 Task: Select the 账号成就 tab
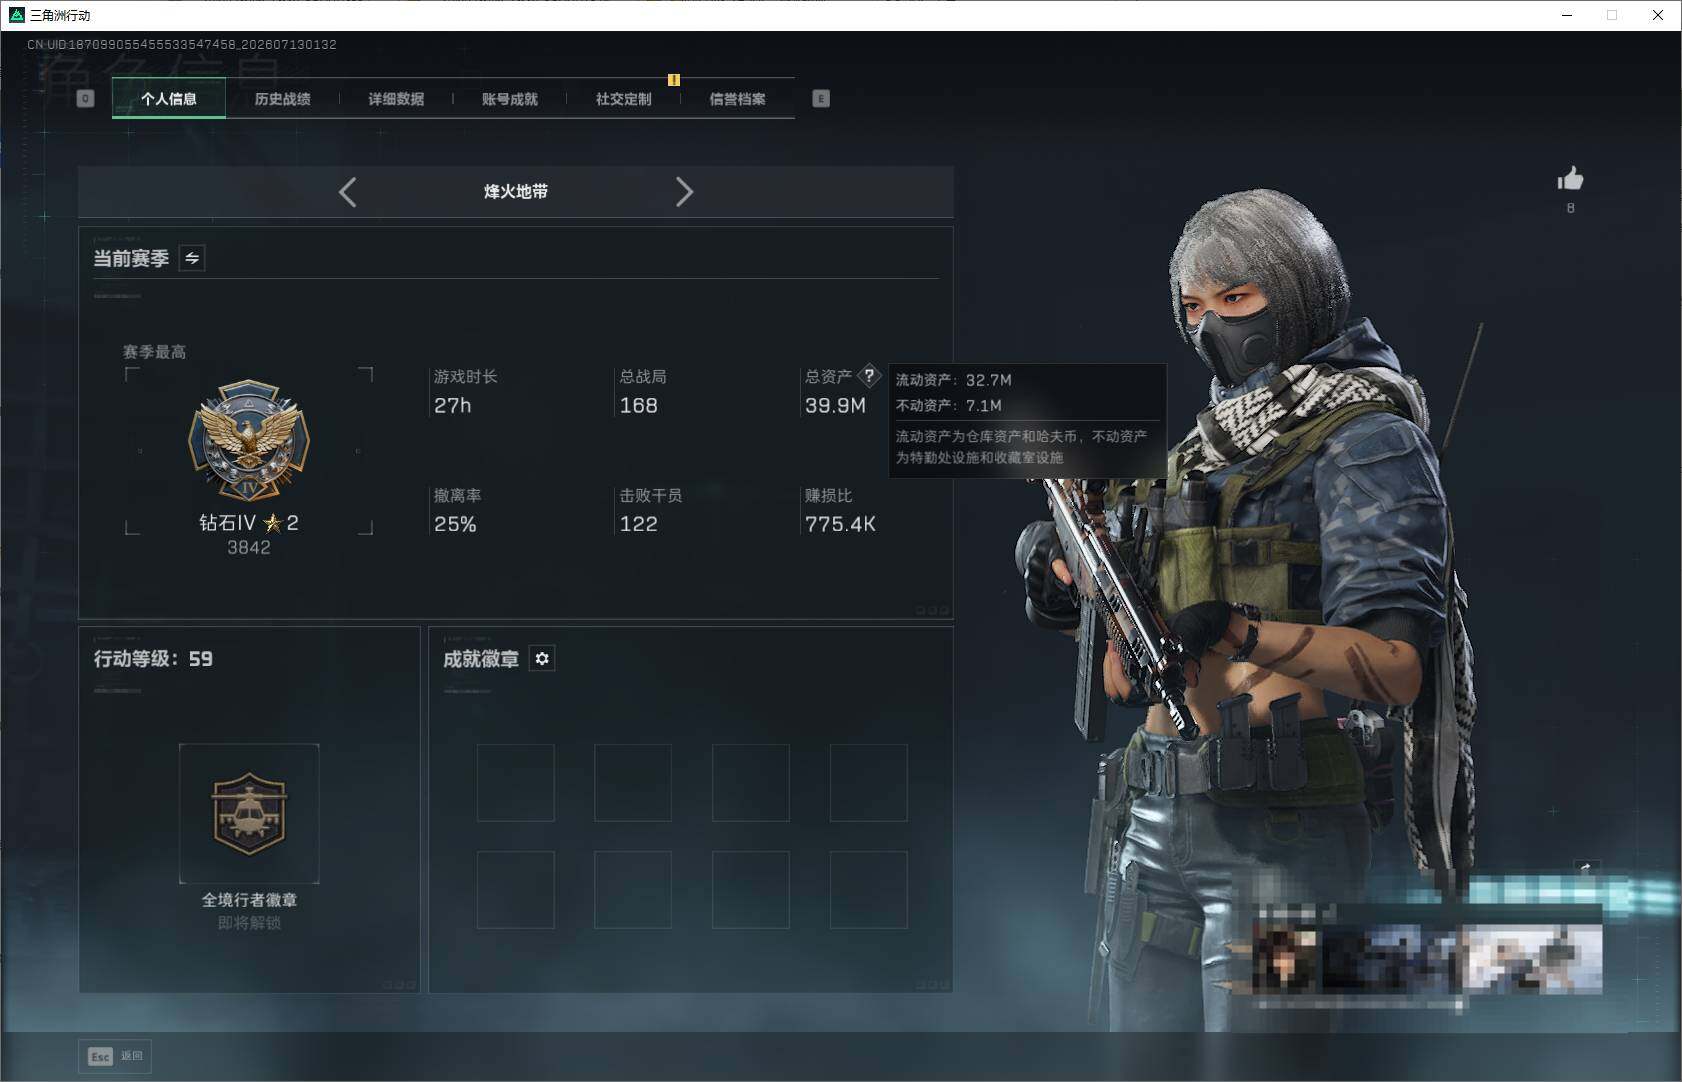tap(510, 99)
